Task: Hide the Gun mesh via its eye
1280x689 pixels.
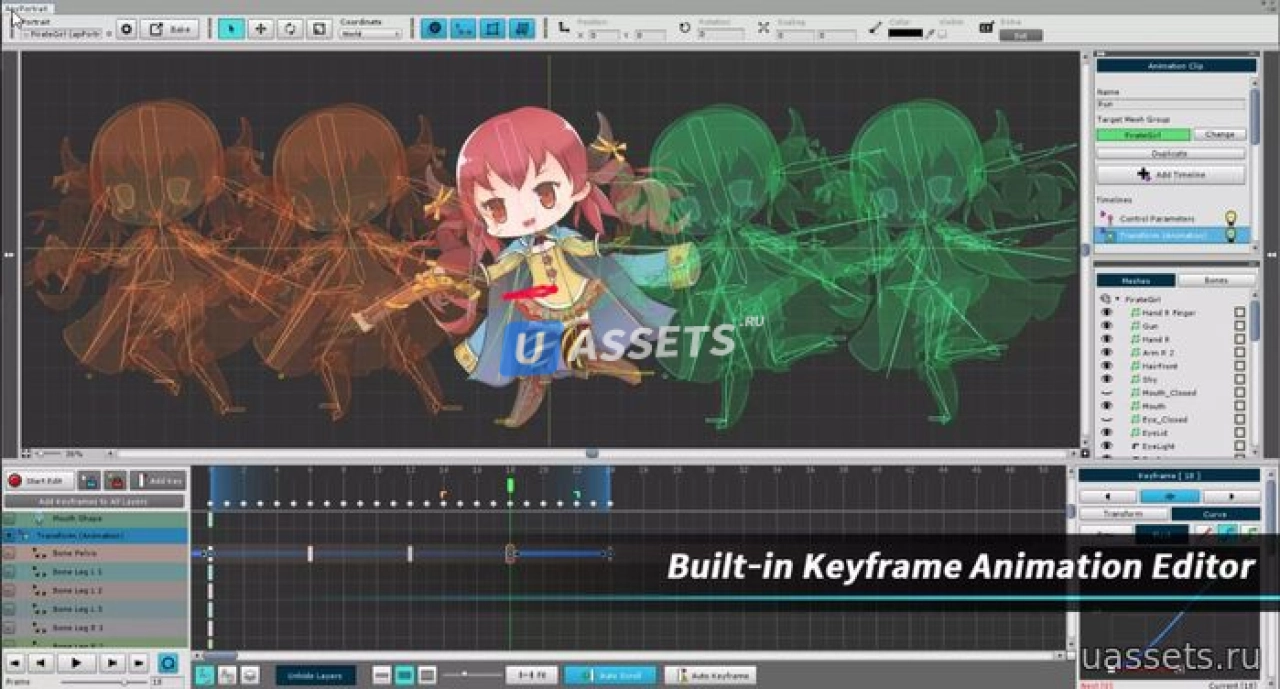Action: [x=1107, y=326]
